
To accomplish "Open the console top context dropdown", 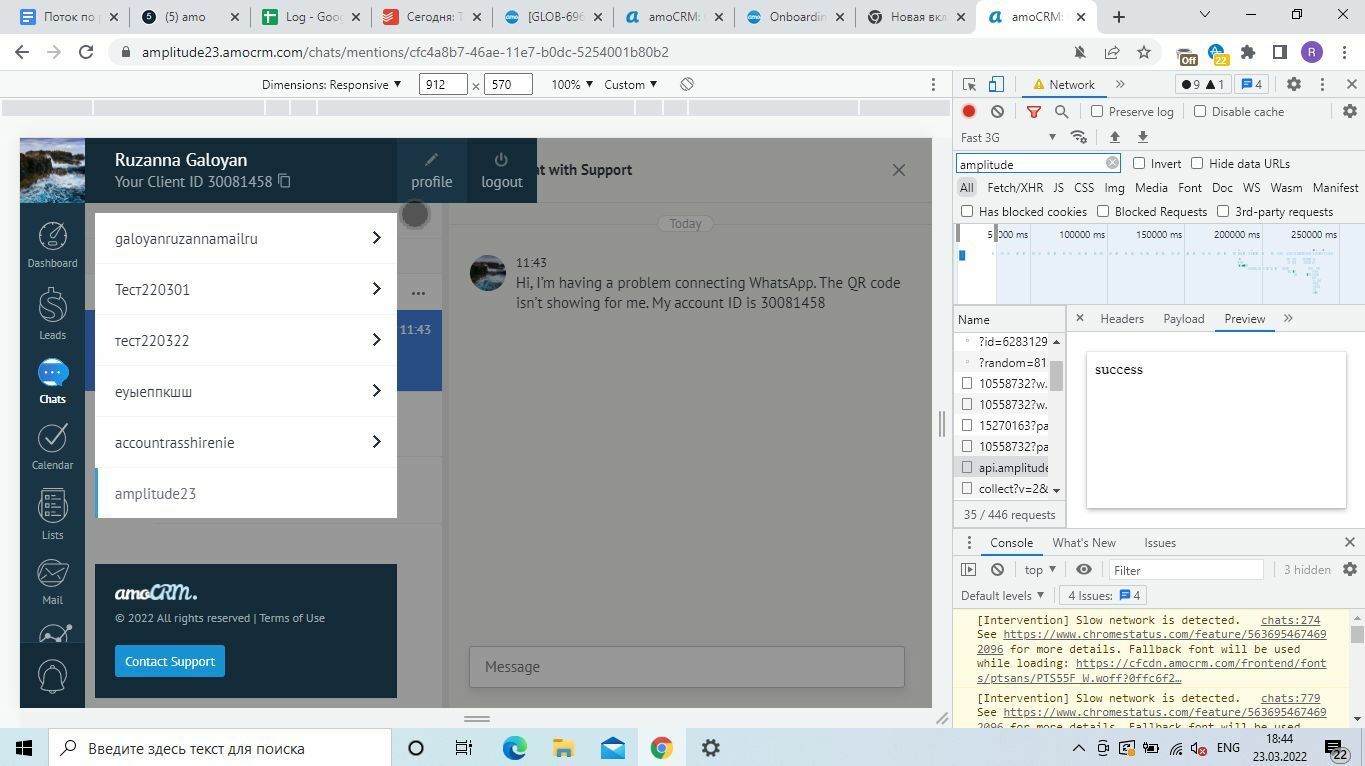I will (x=1040, y=570).
